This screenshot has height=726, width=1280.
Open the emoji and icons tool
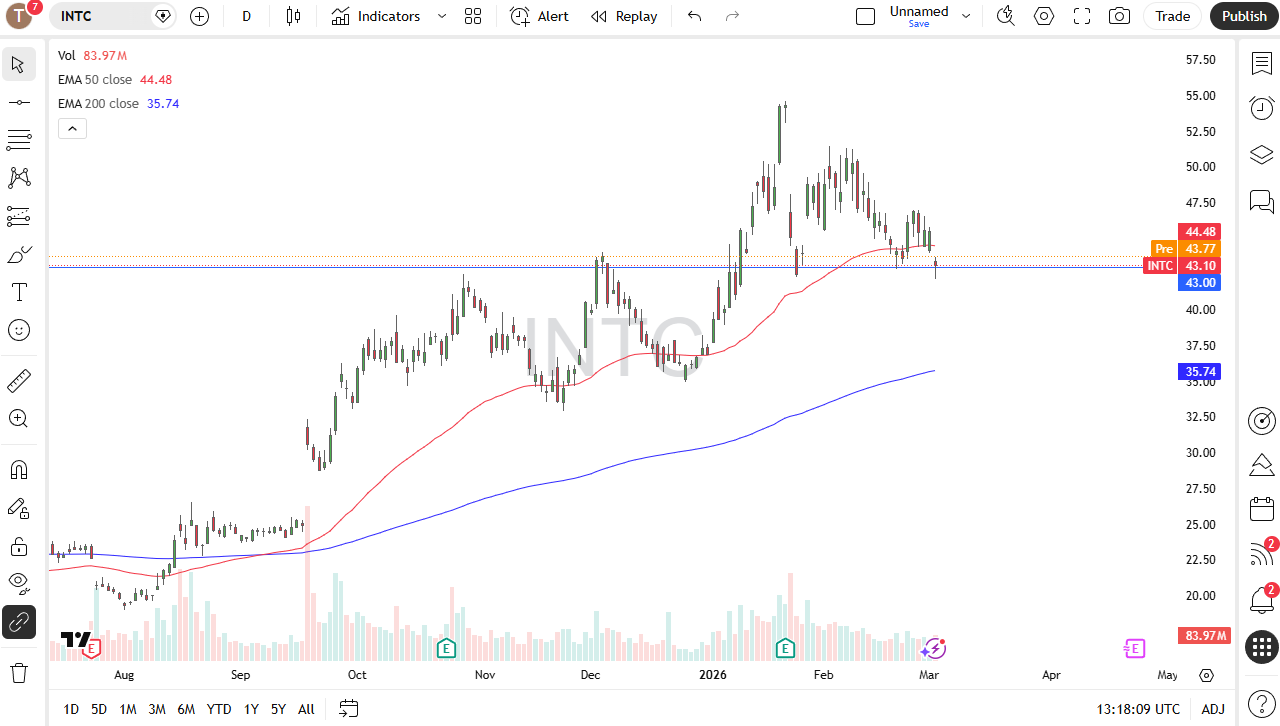tap(19, 330)
